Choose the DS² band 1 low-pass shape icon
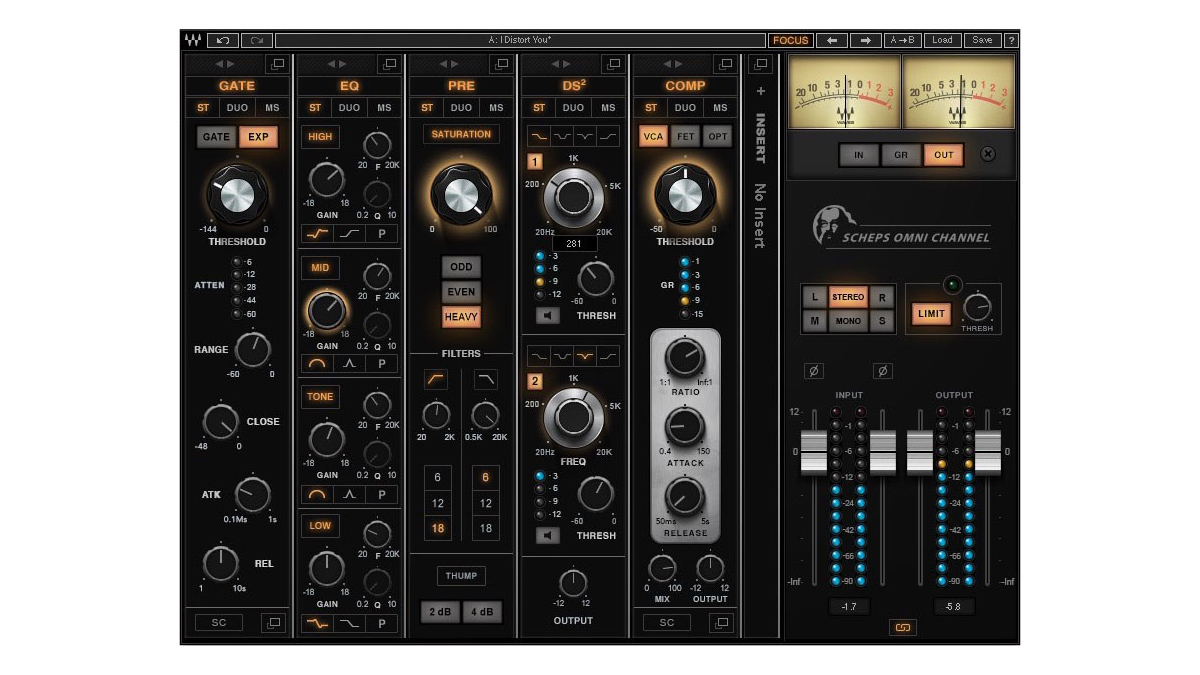The width and height of the screenshot is (1200, 675). [x=538, y=135]
